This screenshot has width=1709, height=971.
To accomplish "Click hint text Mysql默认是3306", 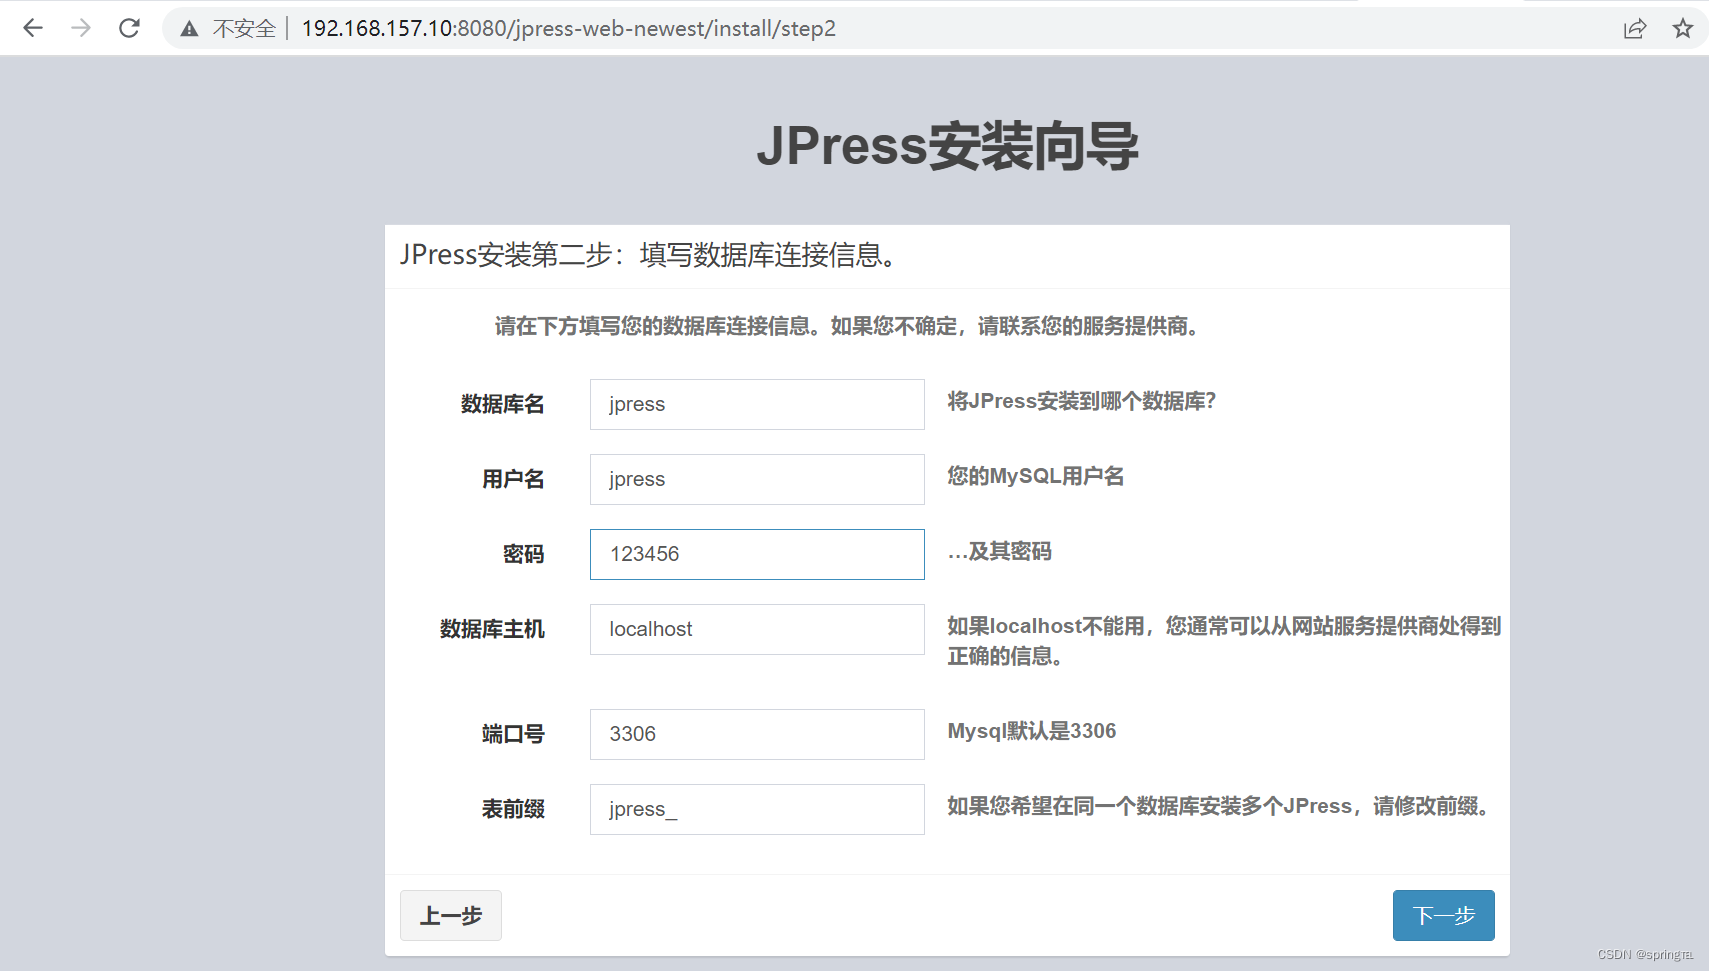I will tap(1032, 731).
